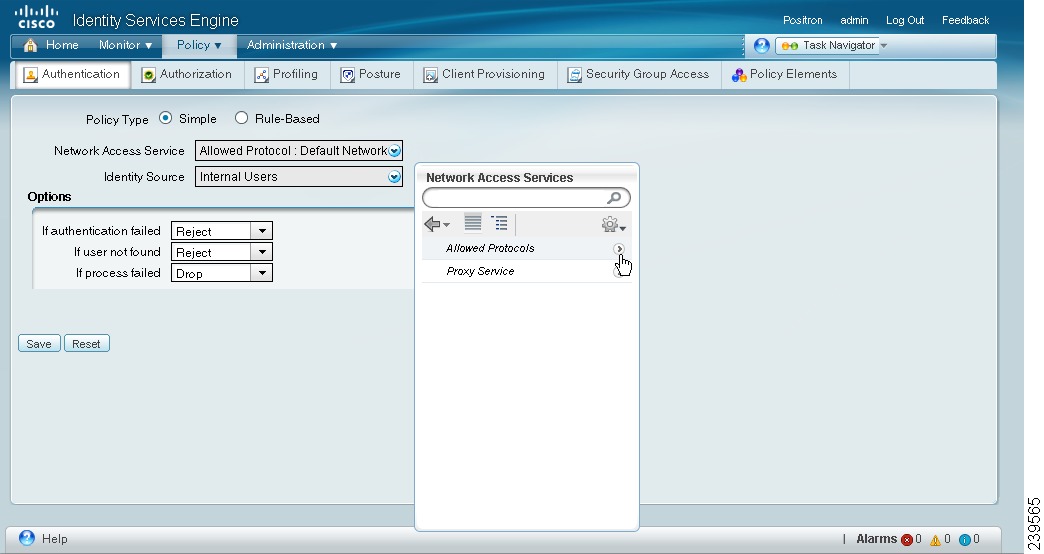Open the gear settings menu in popup
This screenshot has height=554, width=1044.
coord(613,224)
